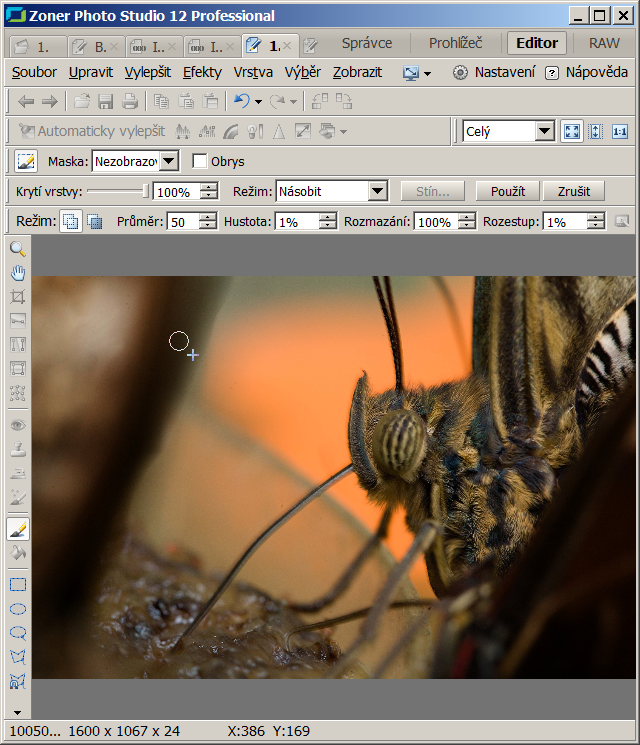Toggle the second Režim selection mode button
The image size is (640, 745).
coord(94,222)
